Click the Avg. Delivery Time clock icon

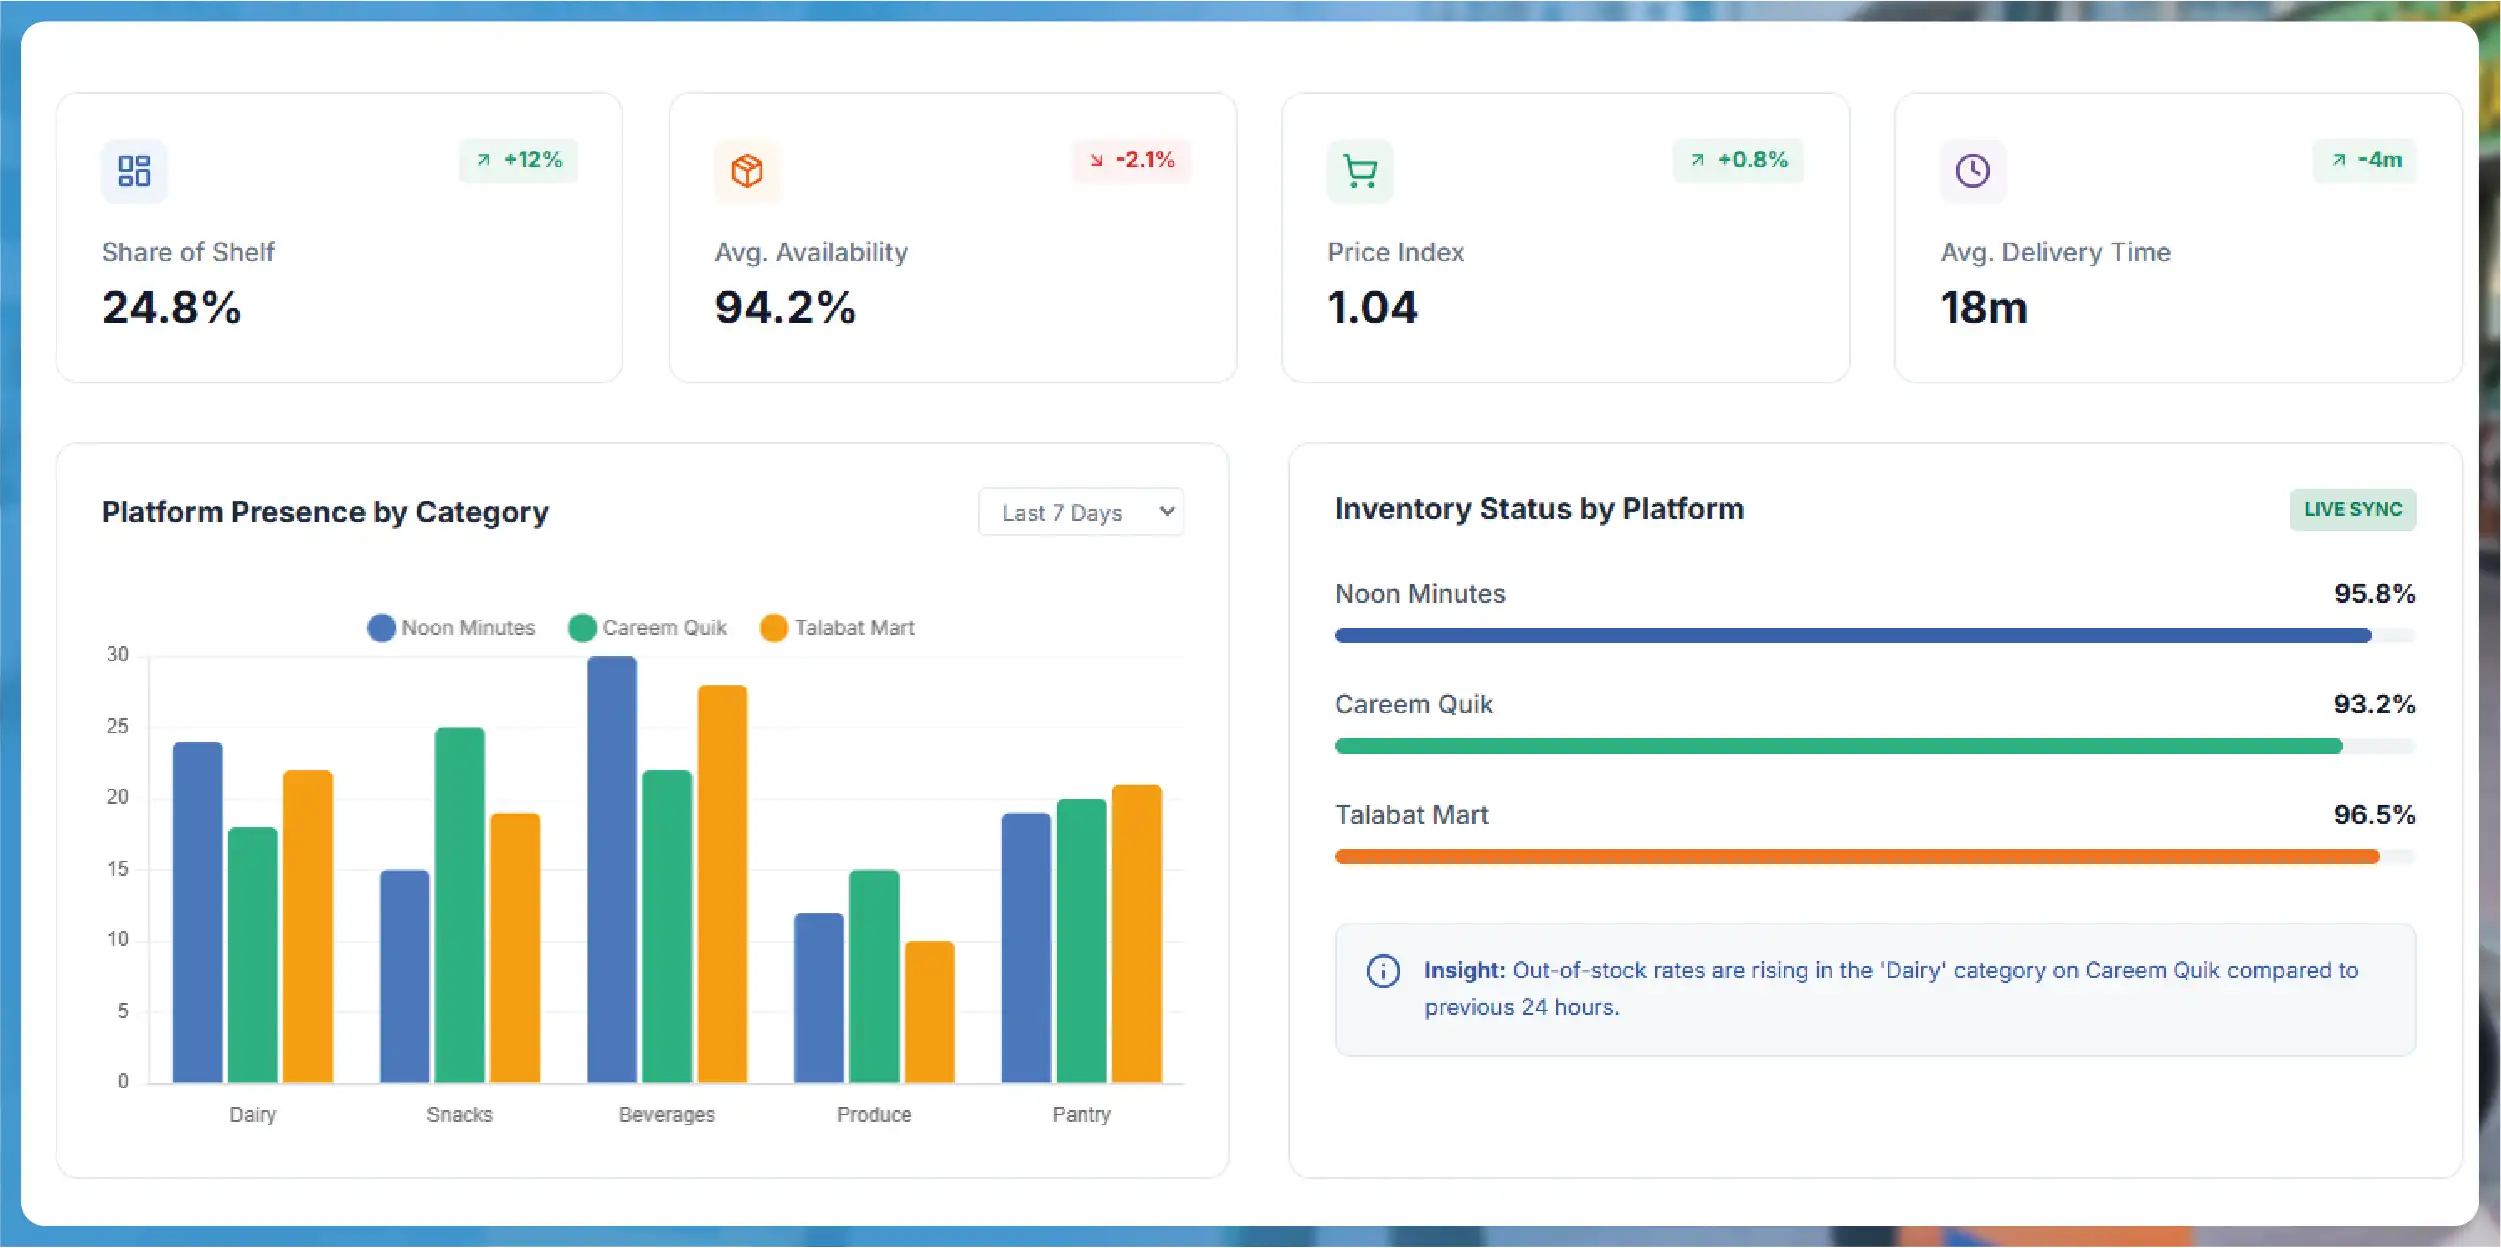coord(1973,171)
